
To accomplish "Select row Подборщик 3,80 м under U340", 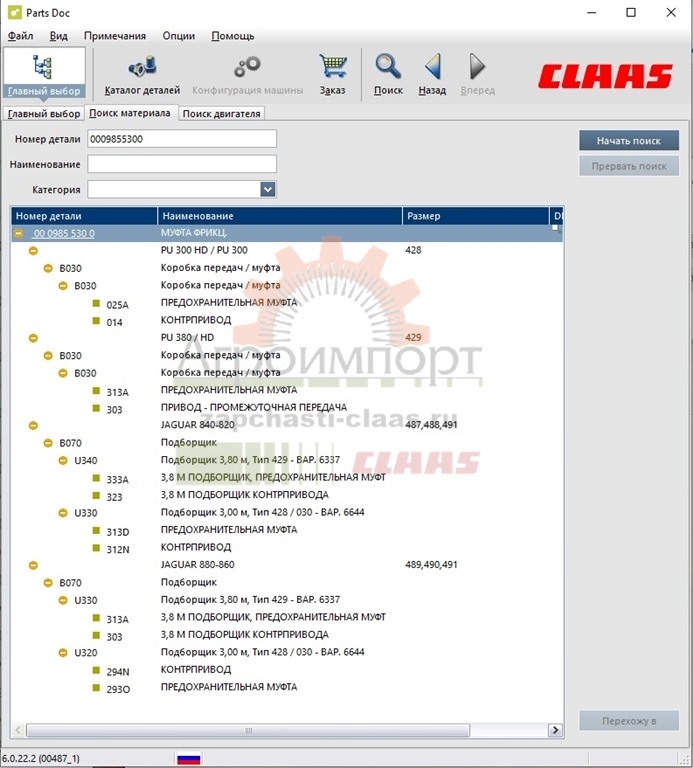I will (287, 460).
